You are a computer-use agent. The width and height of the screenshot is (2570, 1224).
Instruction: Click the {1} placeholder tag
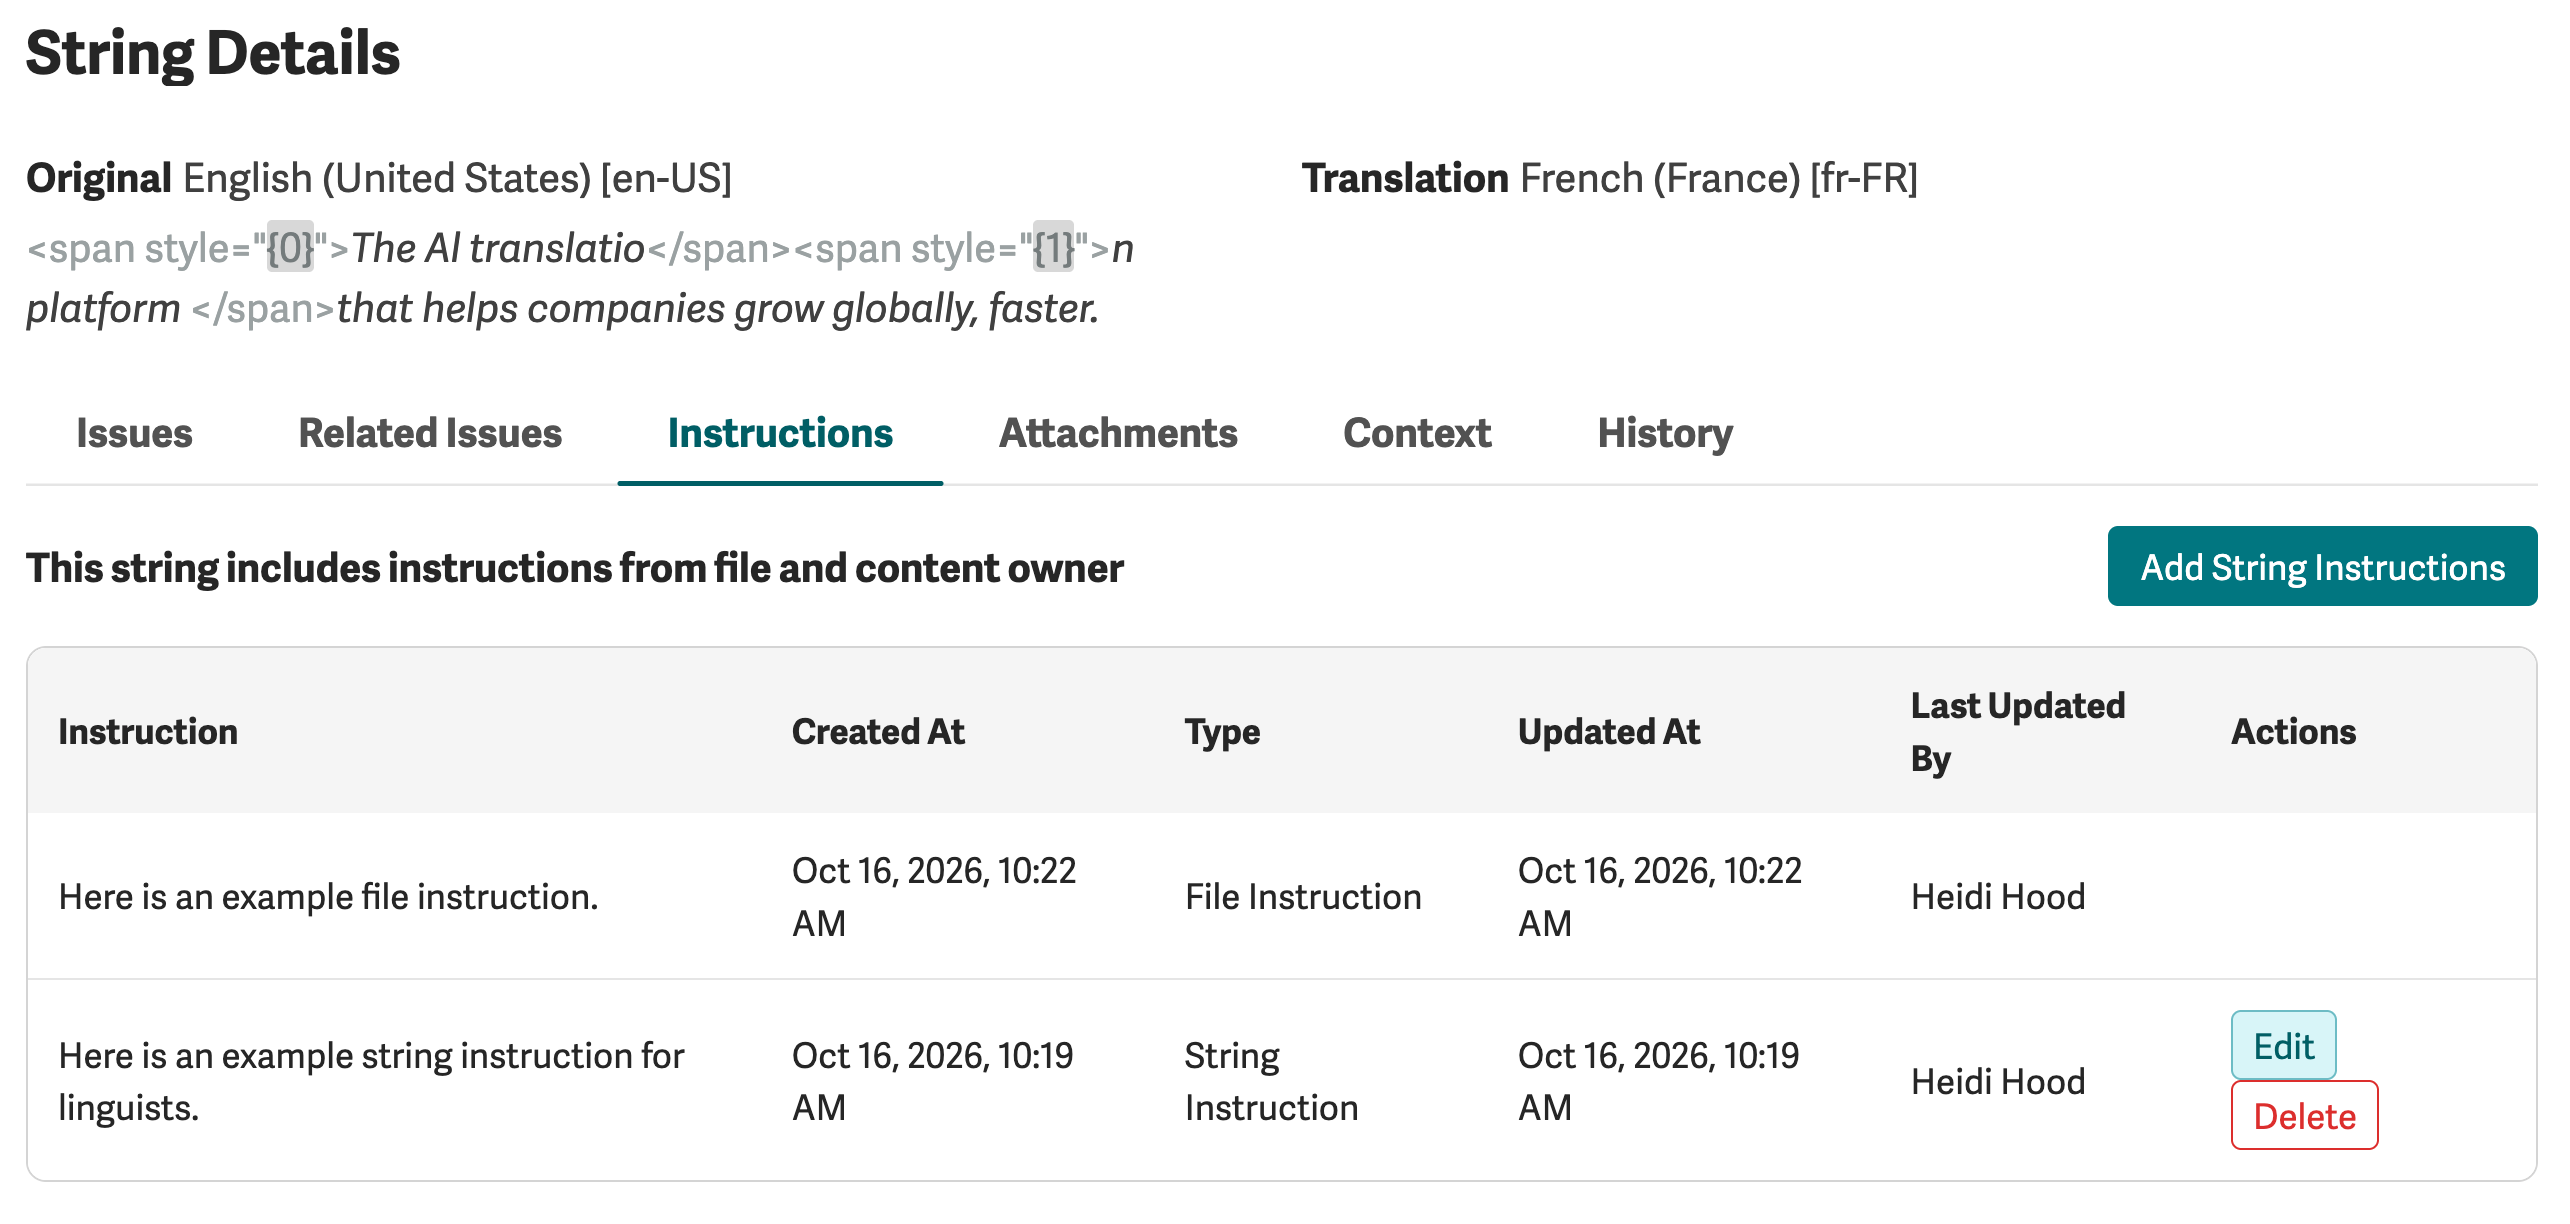click(1053, 247)
